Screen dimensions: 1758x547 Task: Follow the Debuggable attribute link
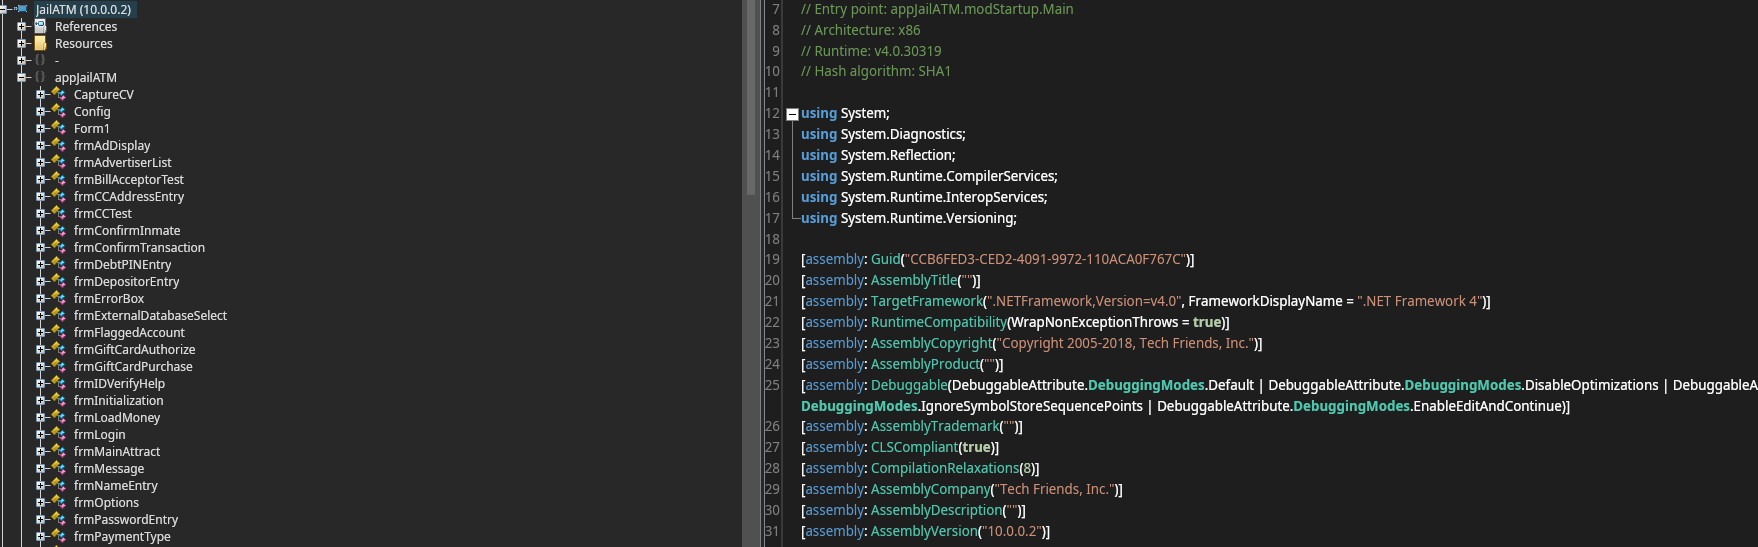tap(909, 385)
